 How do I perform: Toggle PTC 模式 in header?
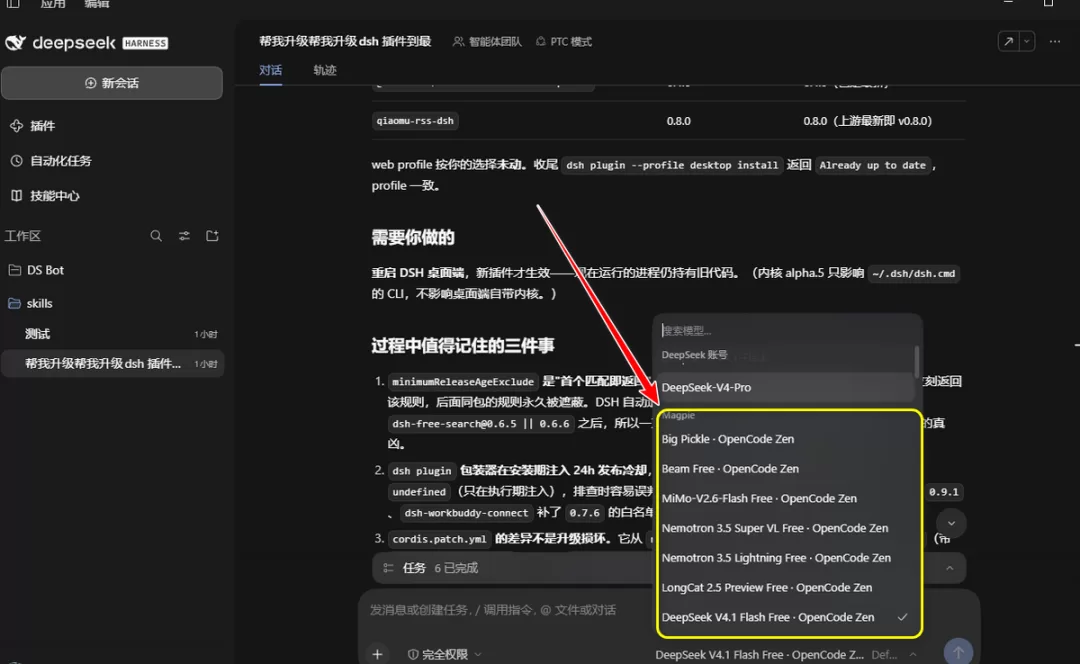(x=563, y=41)
